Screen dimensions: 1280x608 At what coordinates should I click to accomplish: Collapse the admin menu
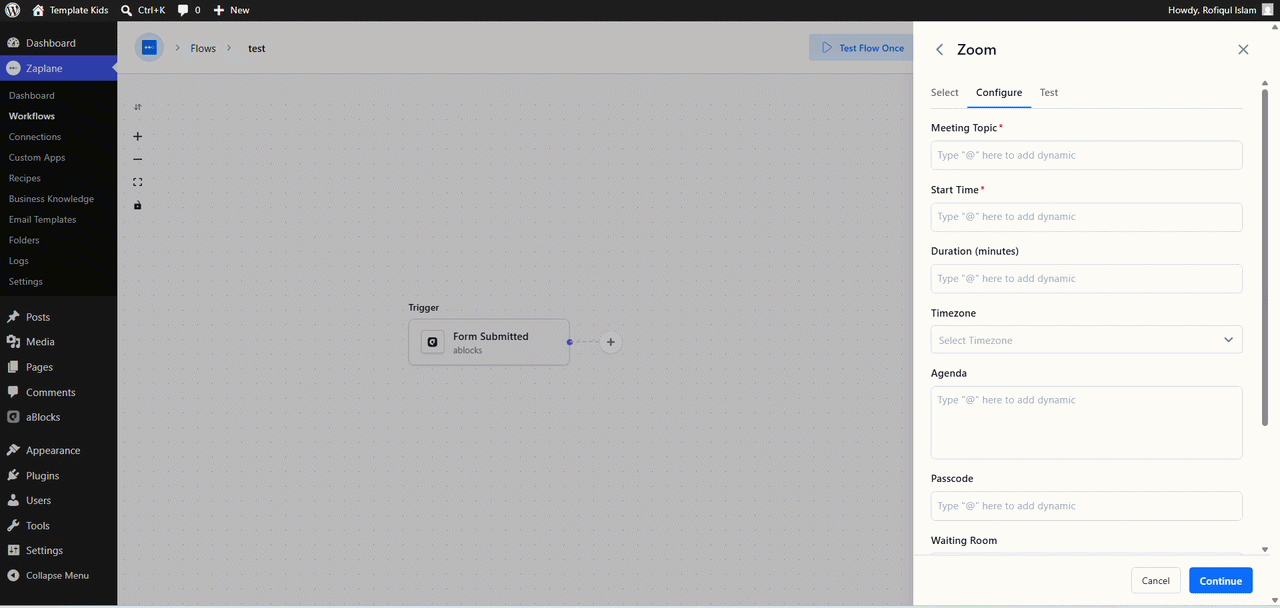[58, 575]
